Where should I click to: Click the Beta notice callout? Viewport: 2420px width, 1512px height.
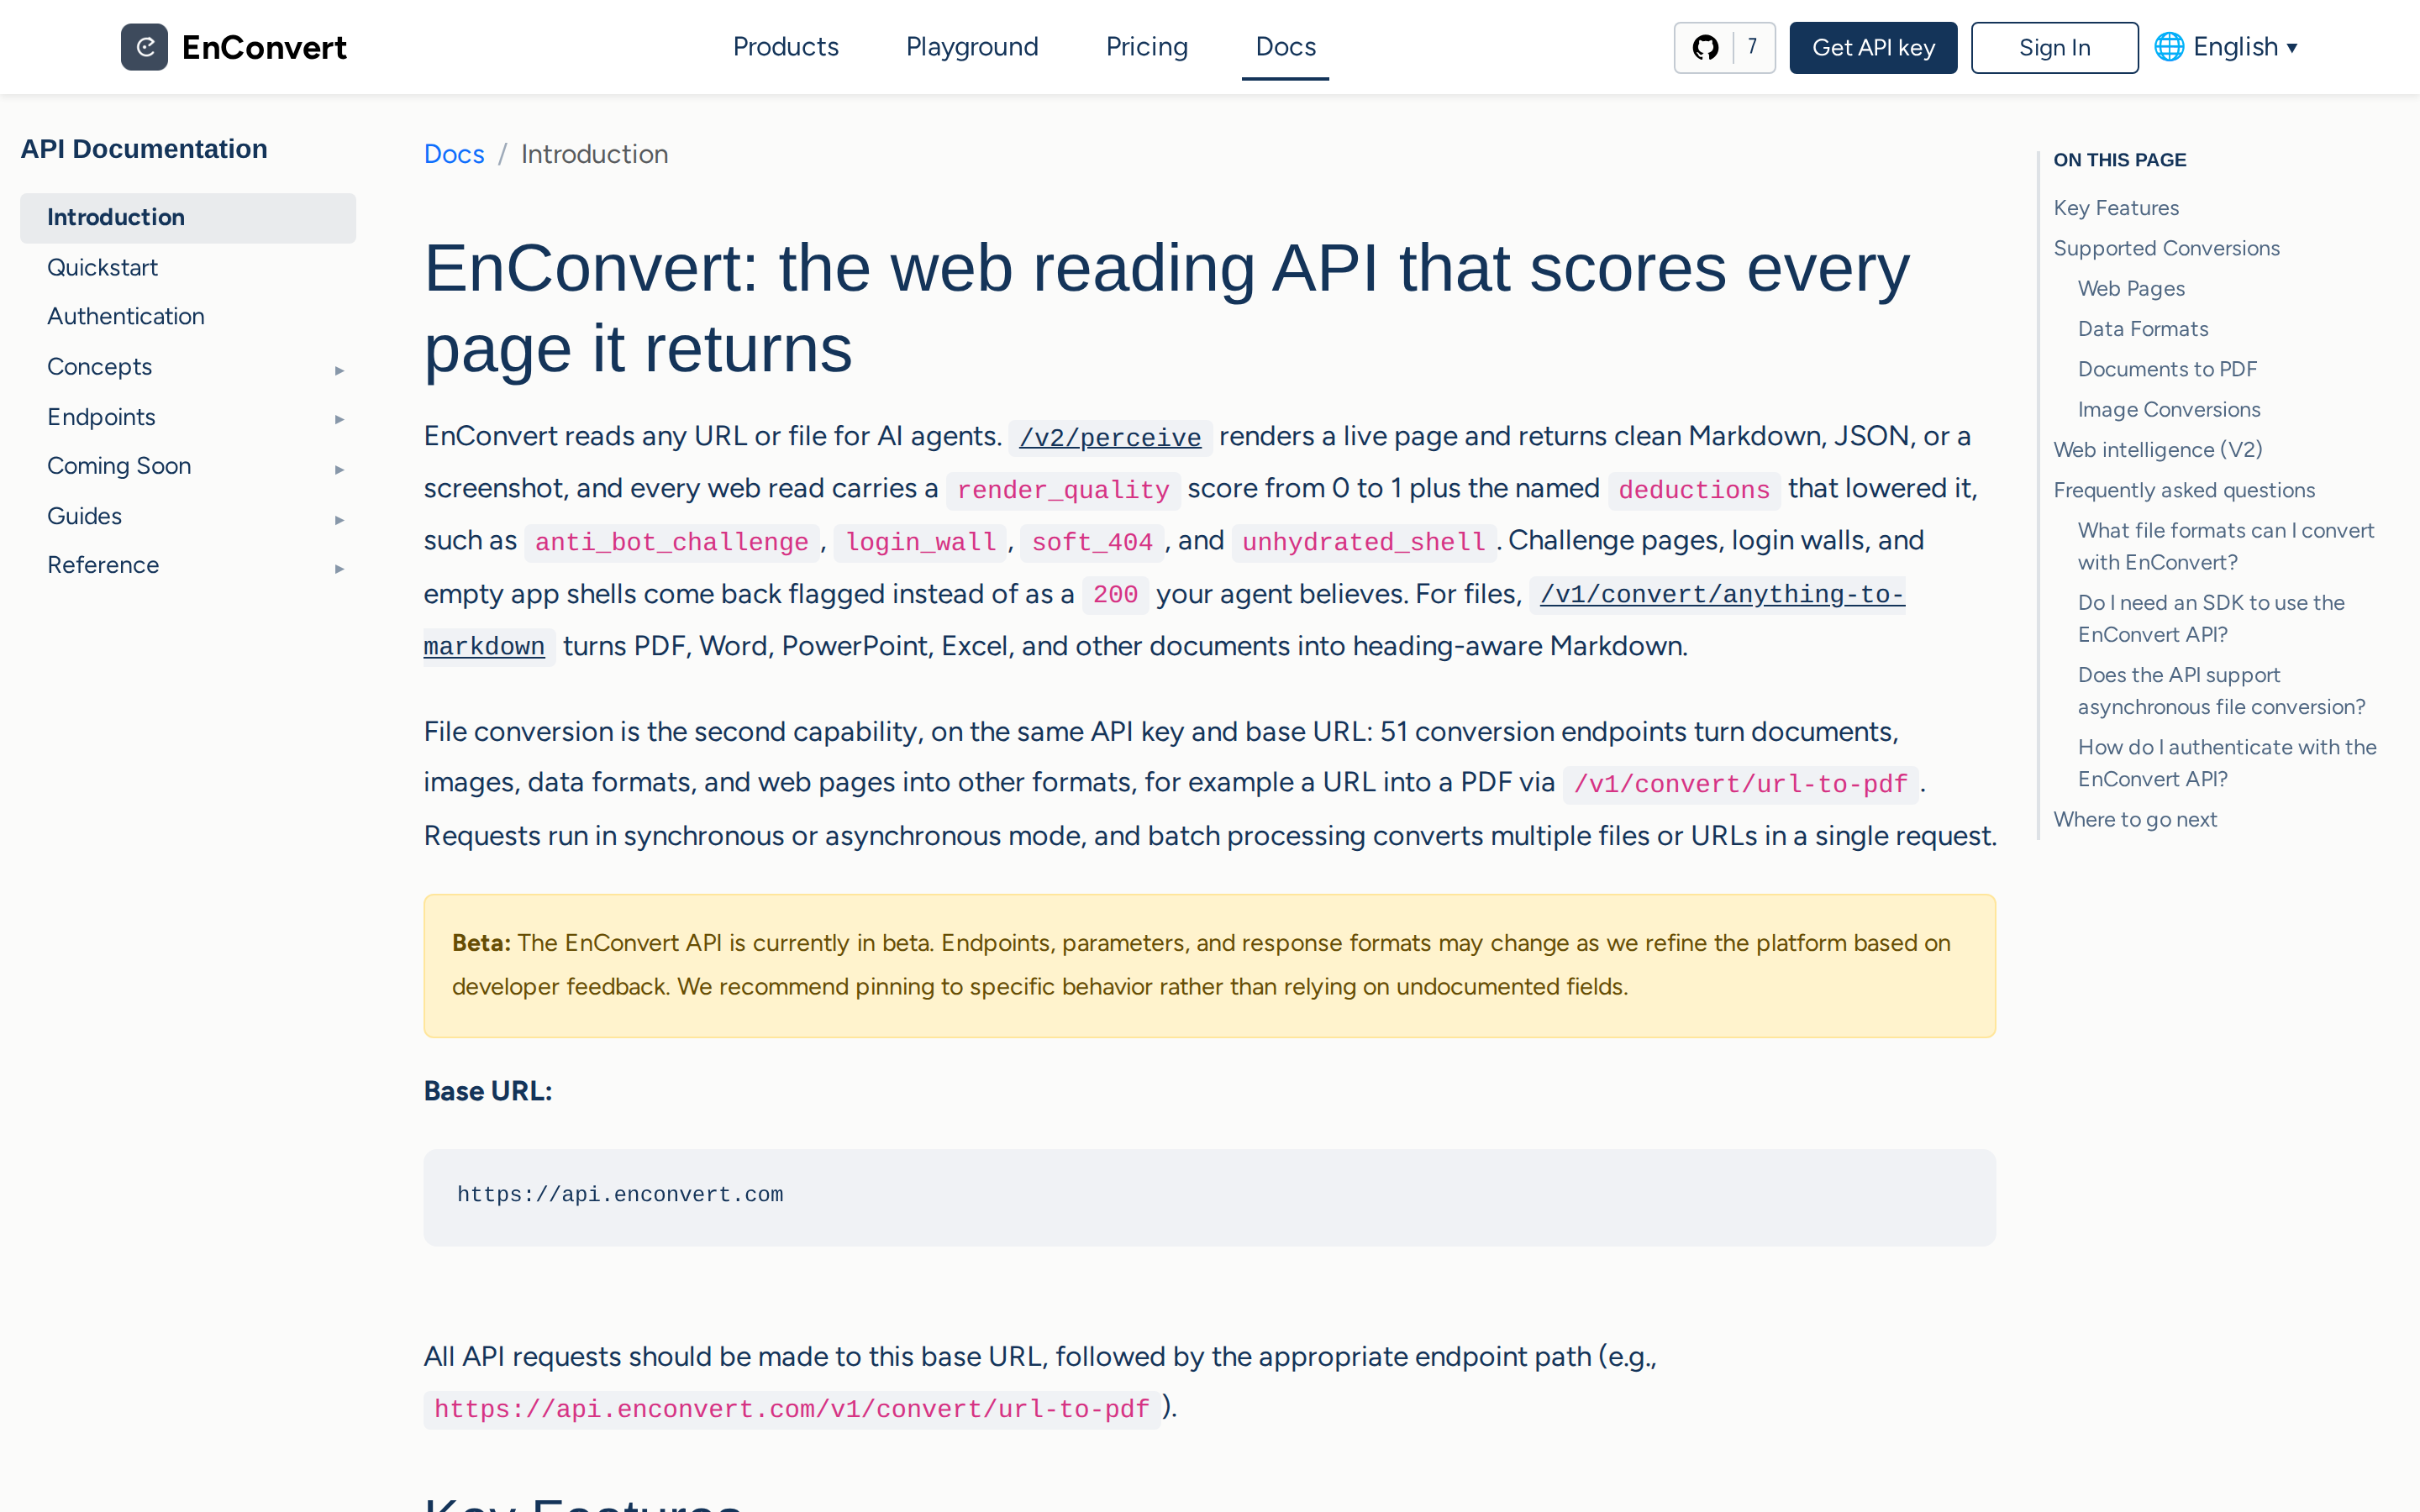coord(1209,965)
